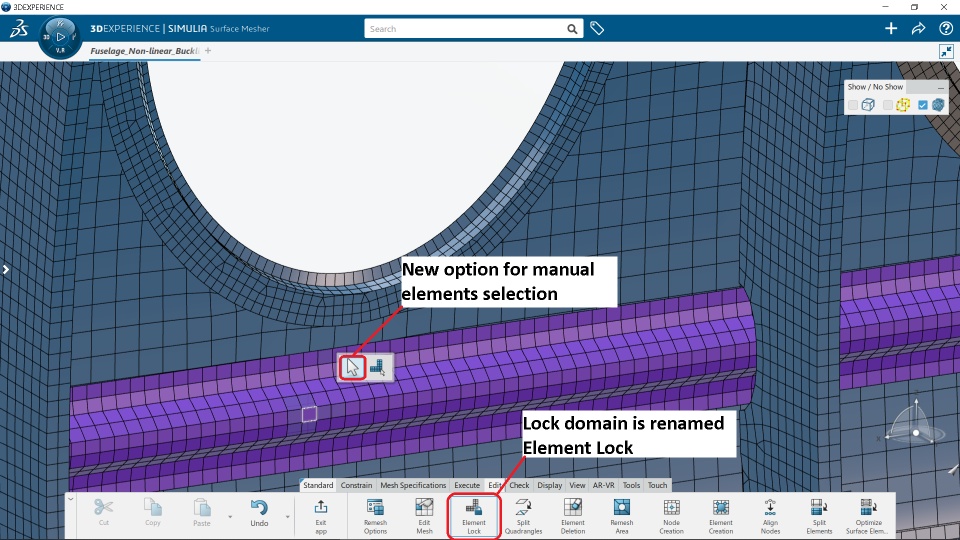Screen dimensions: 960x540
Task: Open Remesh Options
Action: tap(375, 508)
